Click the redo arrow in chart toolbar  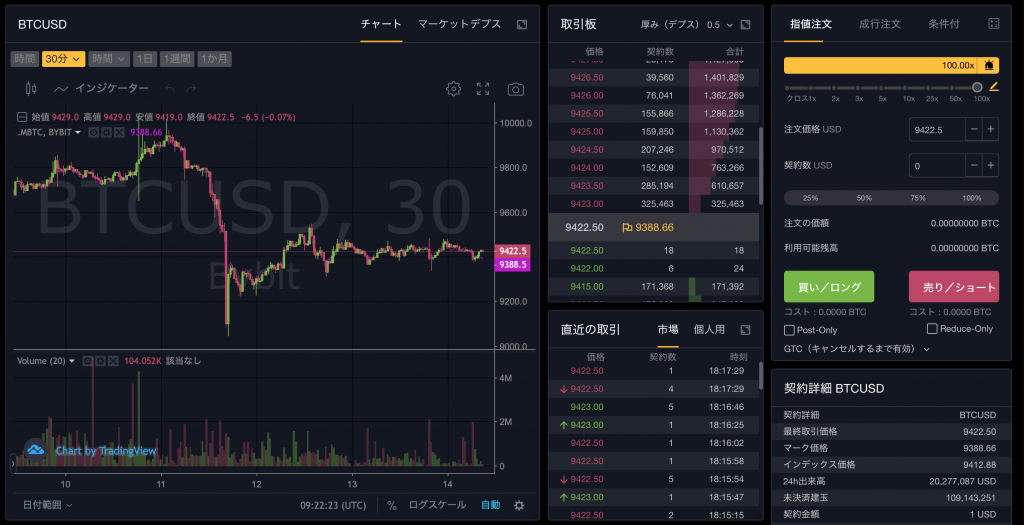[191, 89]
